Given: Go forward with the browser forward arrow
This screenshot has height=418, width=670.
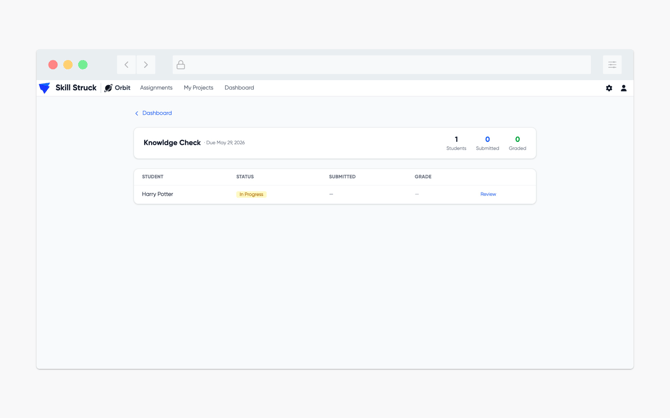Looking at the screenshot, I should point(146,65).
